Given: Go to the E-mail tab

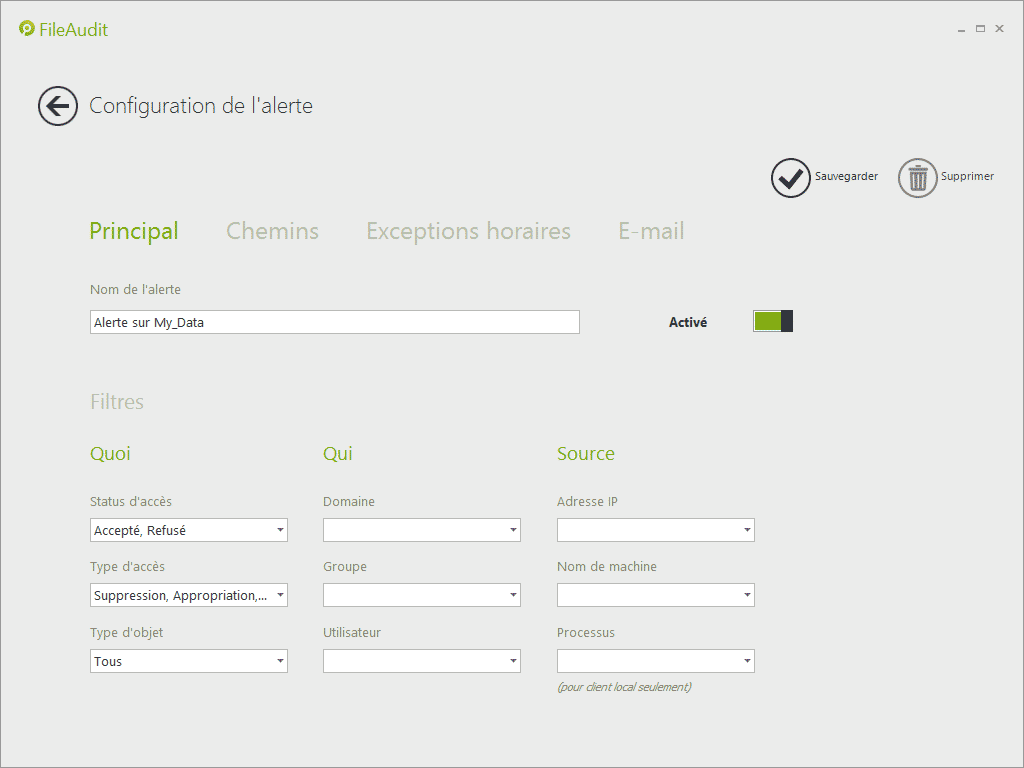Looking at the screenshot, I should [x=651, y=231].
